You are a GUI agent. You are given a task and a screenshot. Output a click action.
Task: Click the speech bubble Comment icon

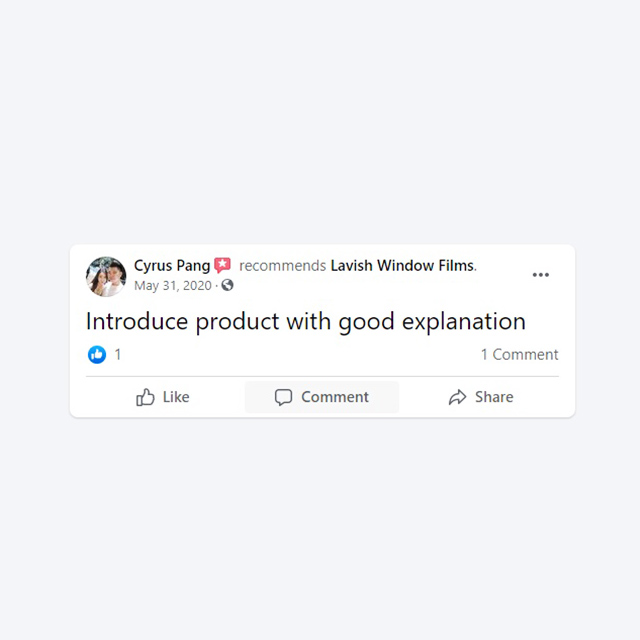pyautogui.click(x=283, y=397)
